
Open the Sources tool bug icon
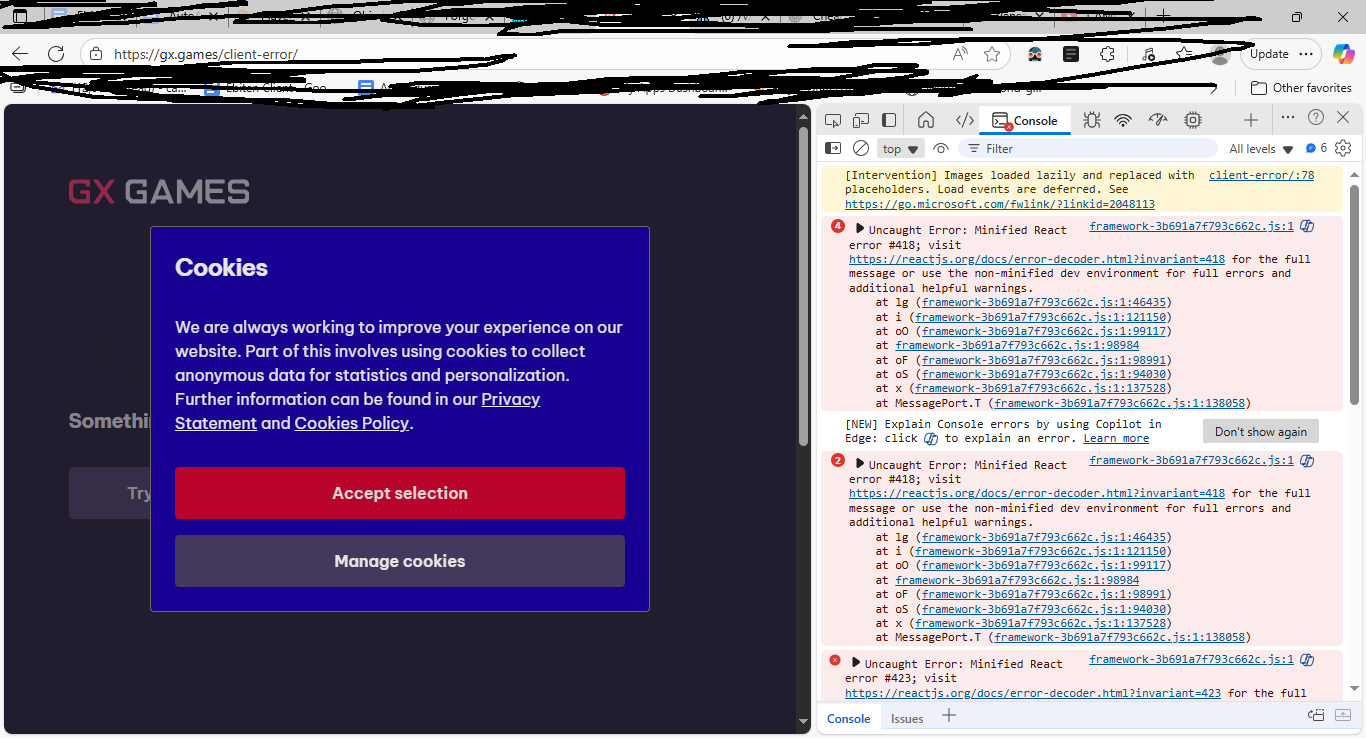pyautogui.click(x=1091, y=121)
